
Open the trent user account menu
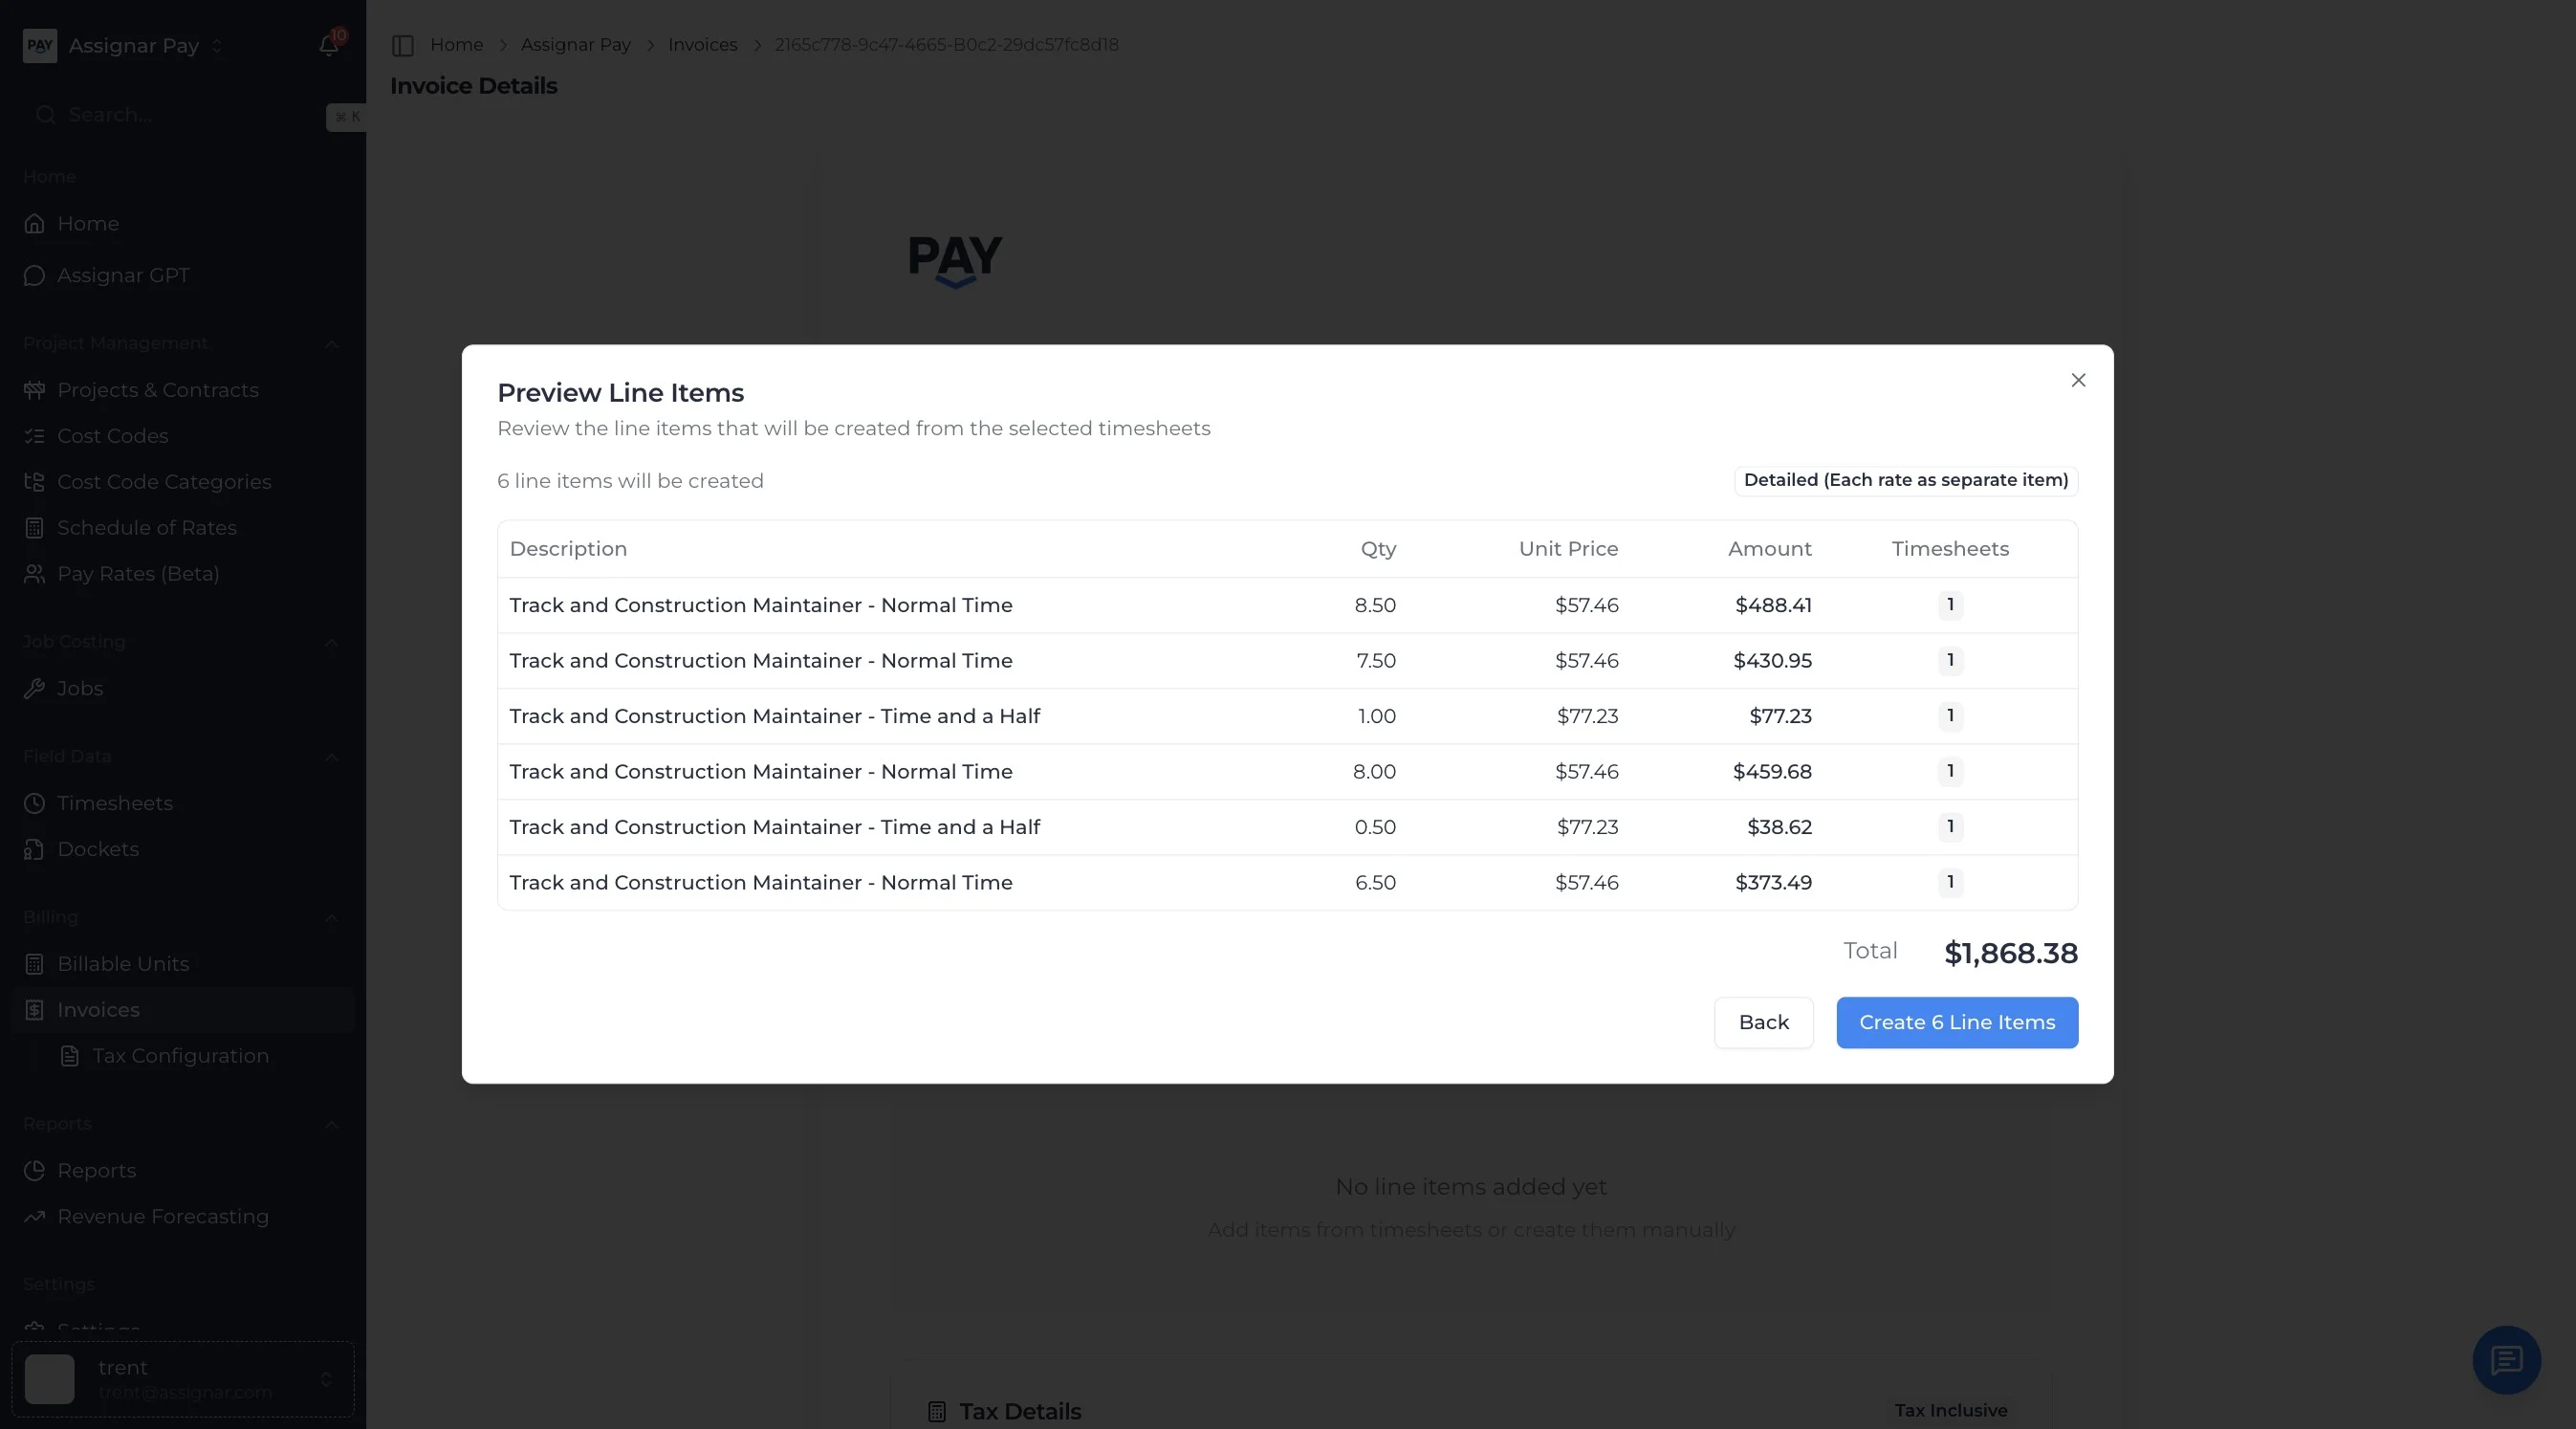(183, 1379)
